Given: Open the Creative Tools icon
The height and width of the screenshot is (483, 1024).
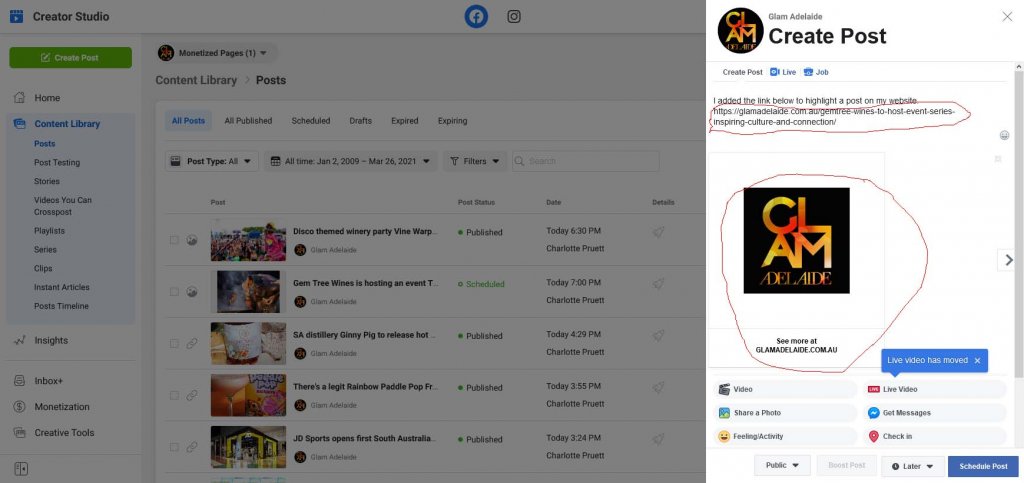Looking at the screenshot, I should (20, 432).
